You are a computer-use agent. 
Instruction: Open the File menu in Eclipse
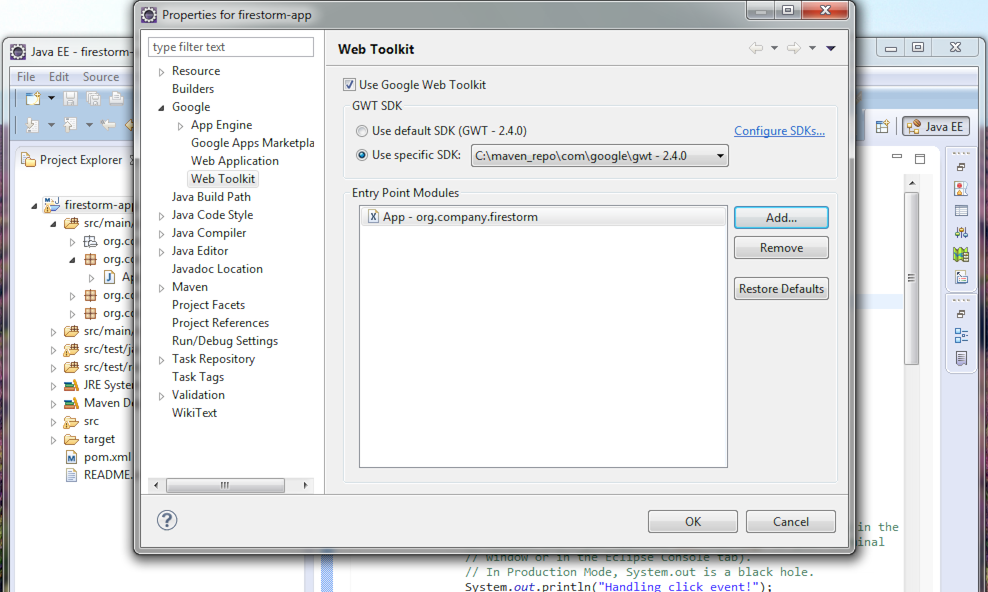[x=26, y=77]
